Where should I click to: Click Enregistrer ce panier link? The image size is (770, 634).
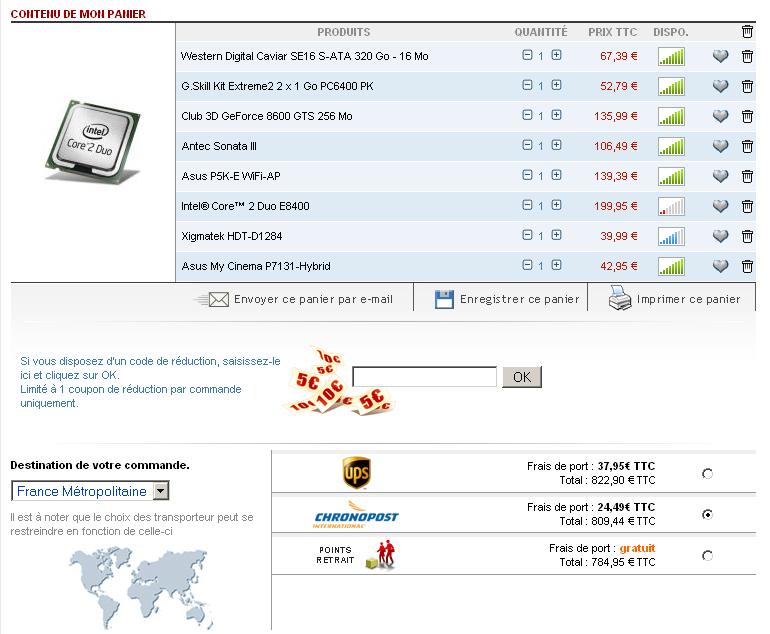click(x=520, y=299)
